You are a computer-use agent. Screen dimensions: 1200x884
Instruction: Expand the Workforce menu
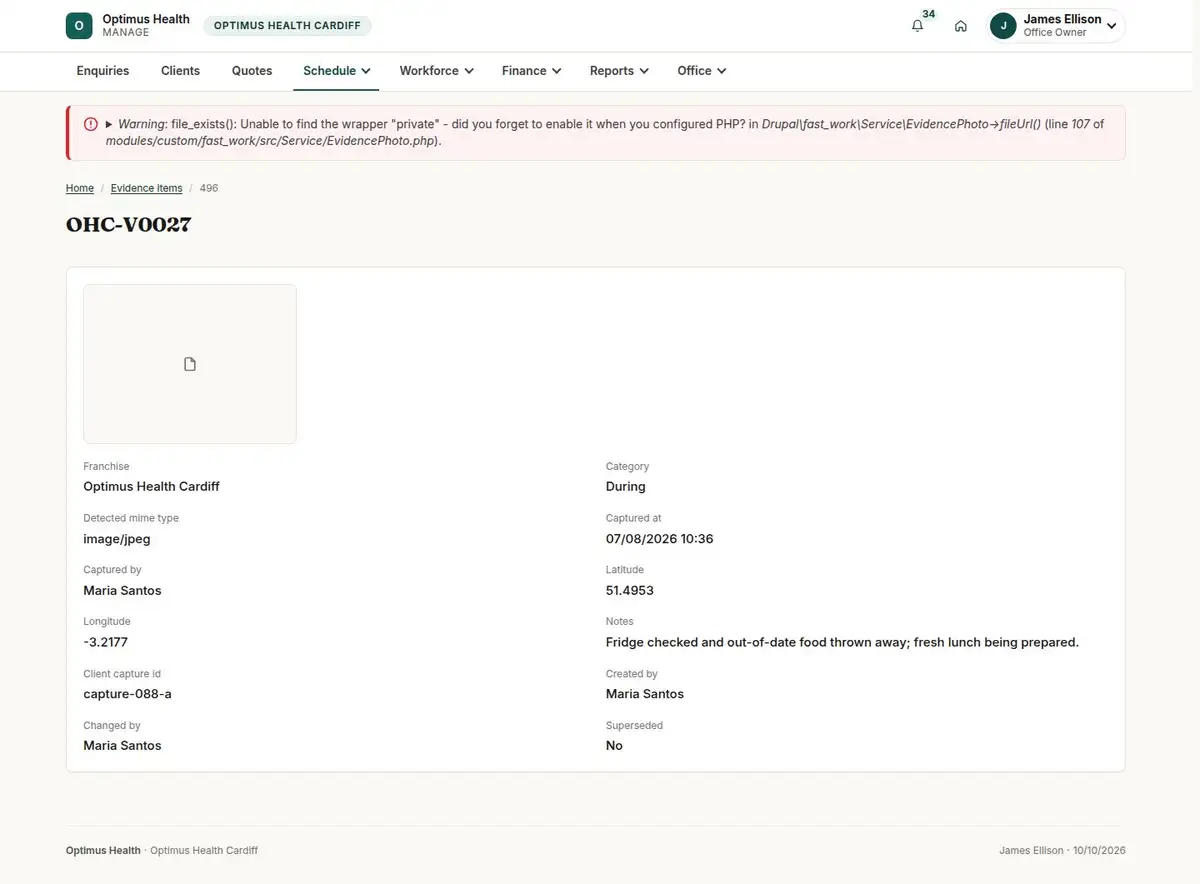point(436,71)
